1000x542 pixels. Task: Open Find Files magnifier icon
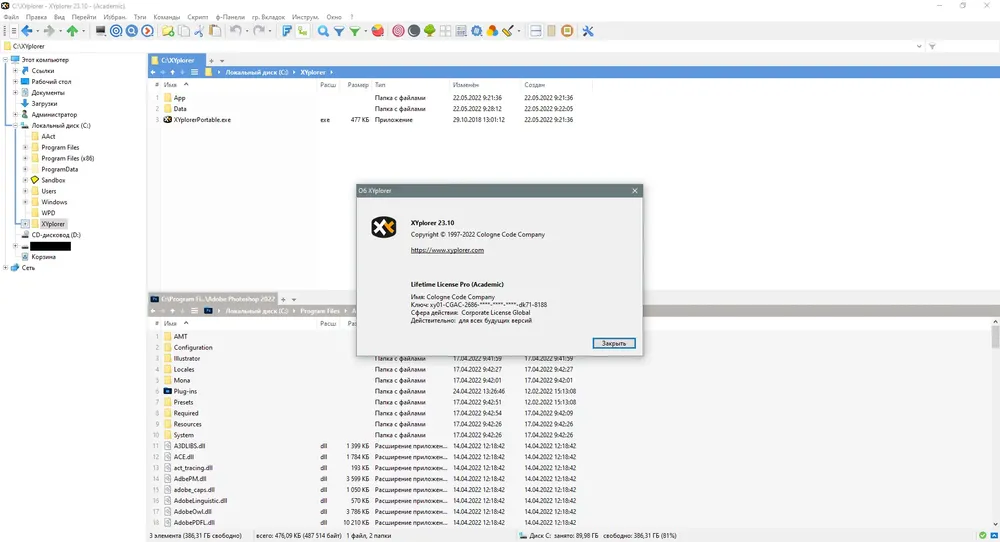(323, 31)
